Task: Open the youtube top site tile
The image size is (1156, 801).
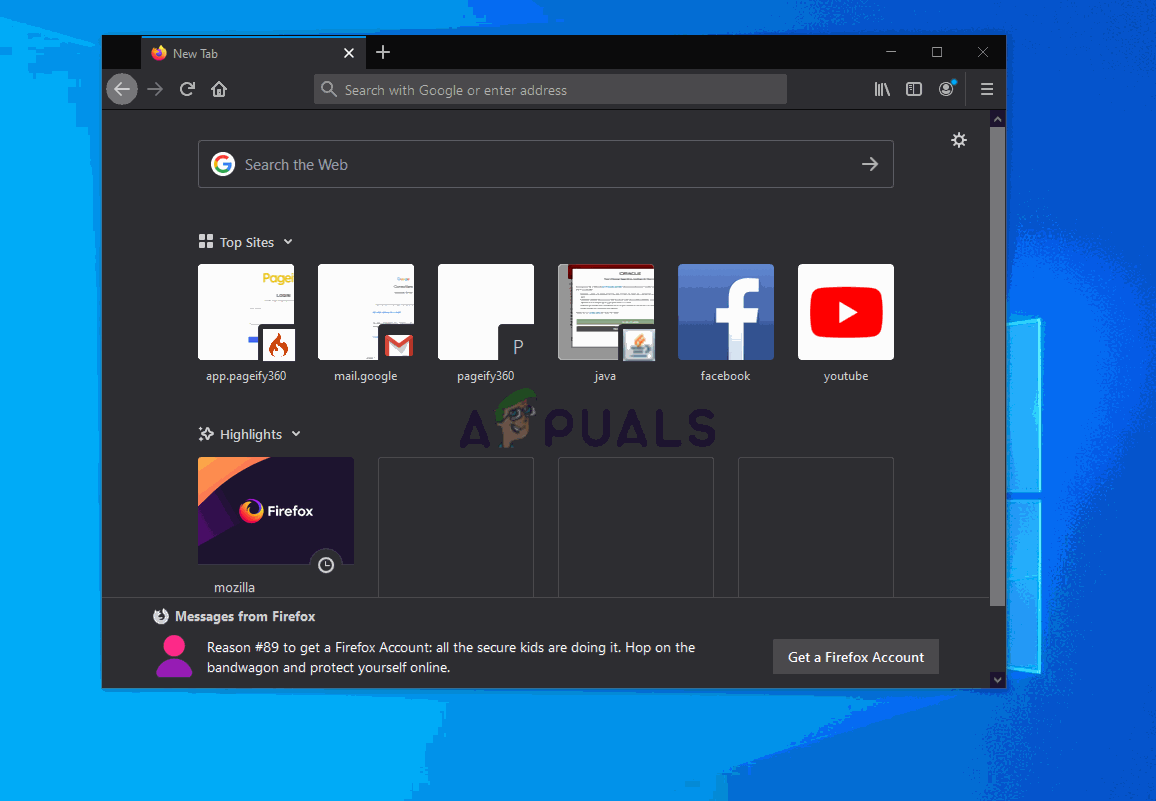Action: tap(845, 312)
